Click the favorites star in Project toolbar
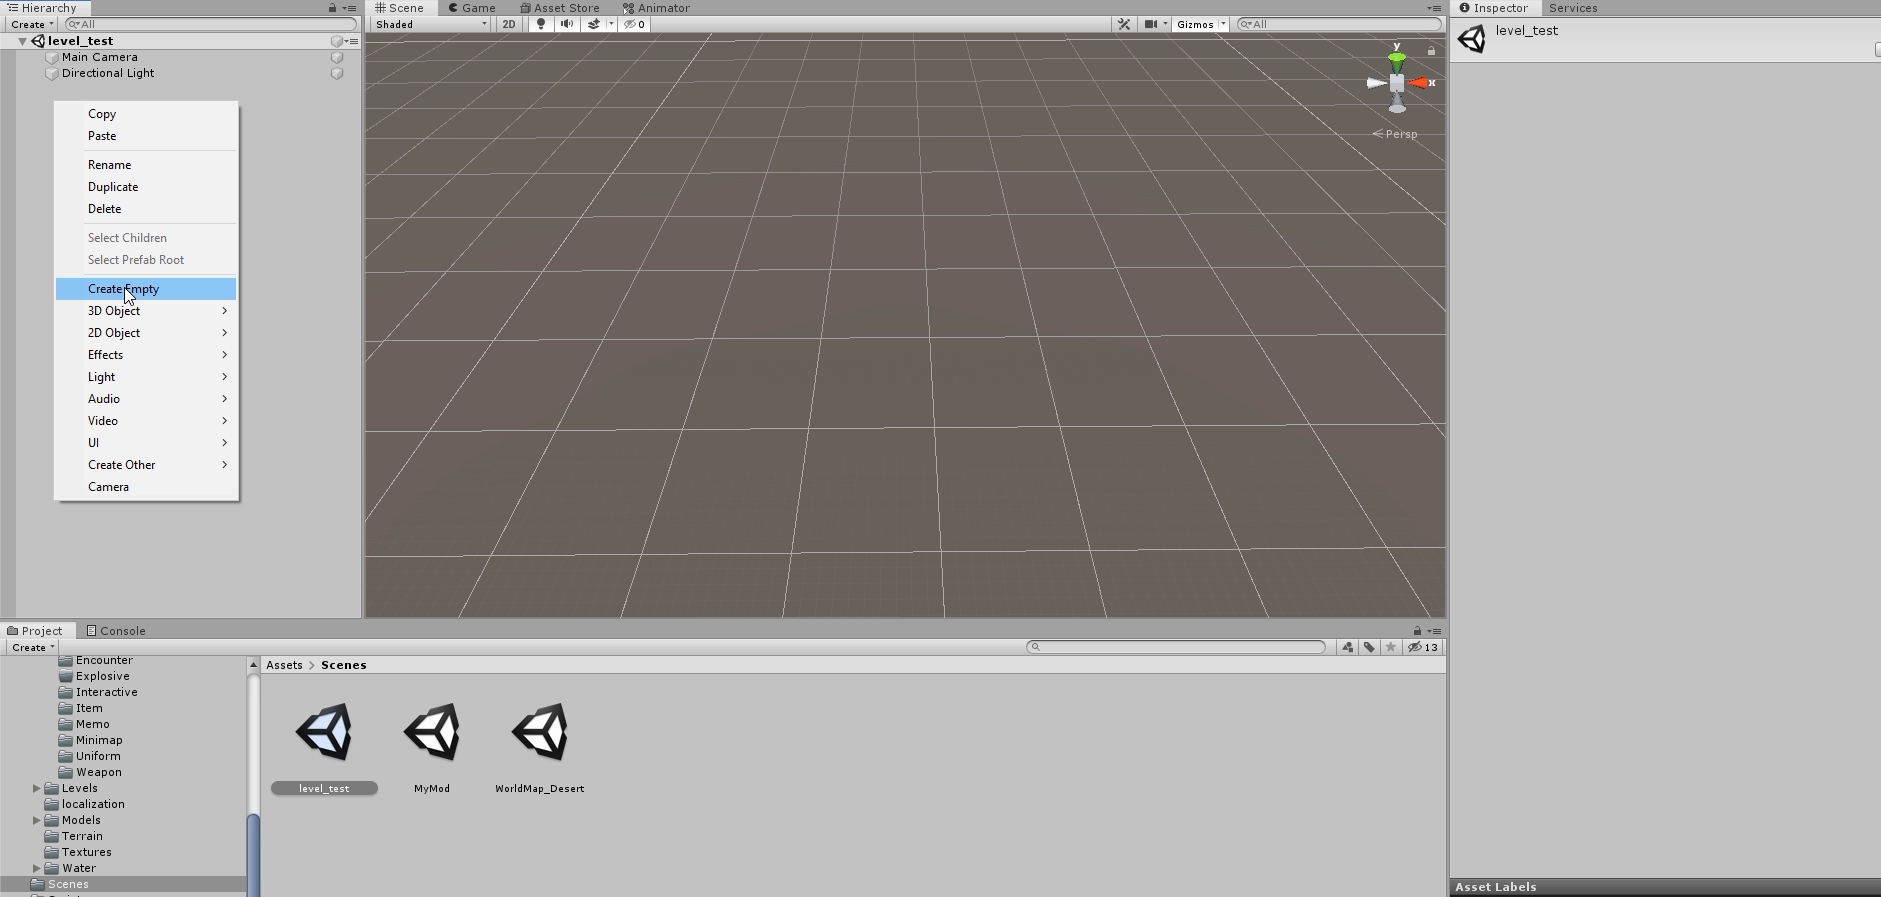This screenshot has height=897, width=1881. point(1391,648)
